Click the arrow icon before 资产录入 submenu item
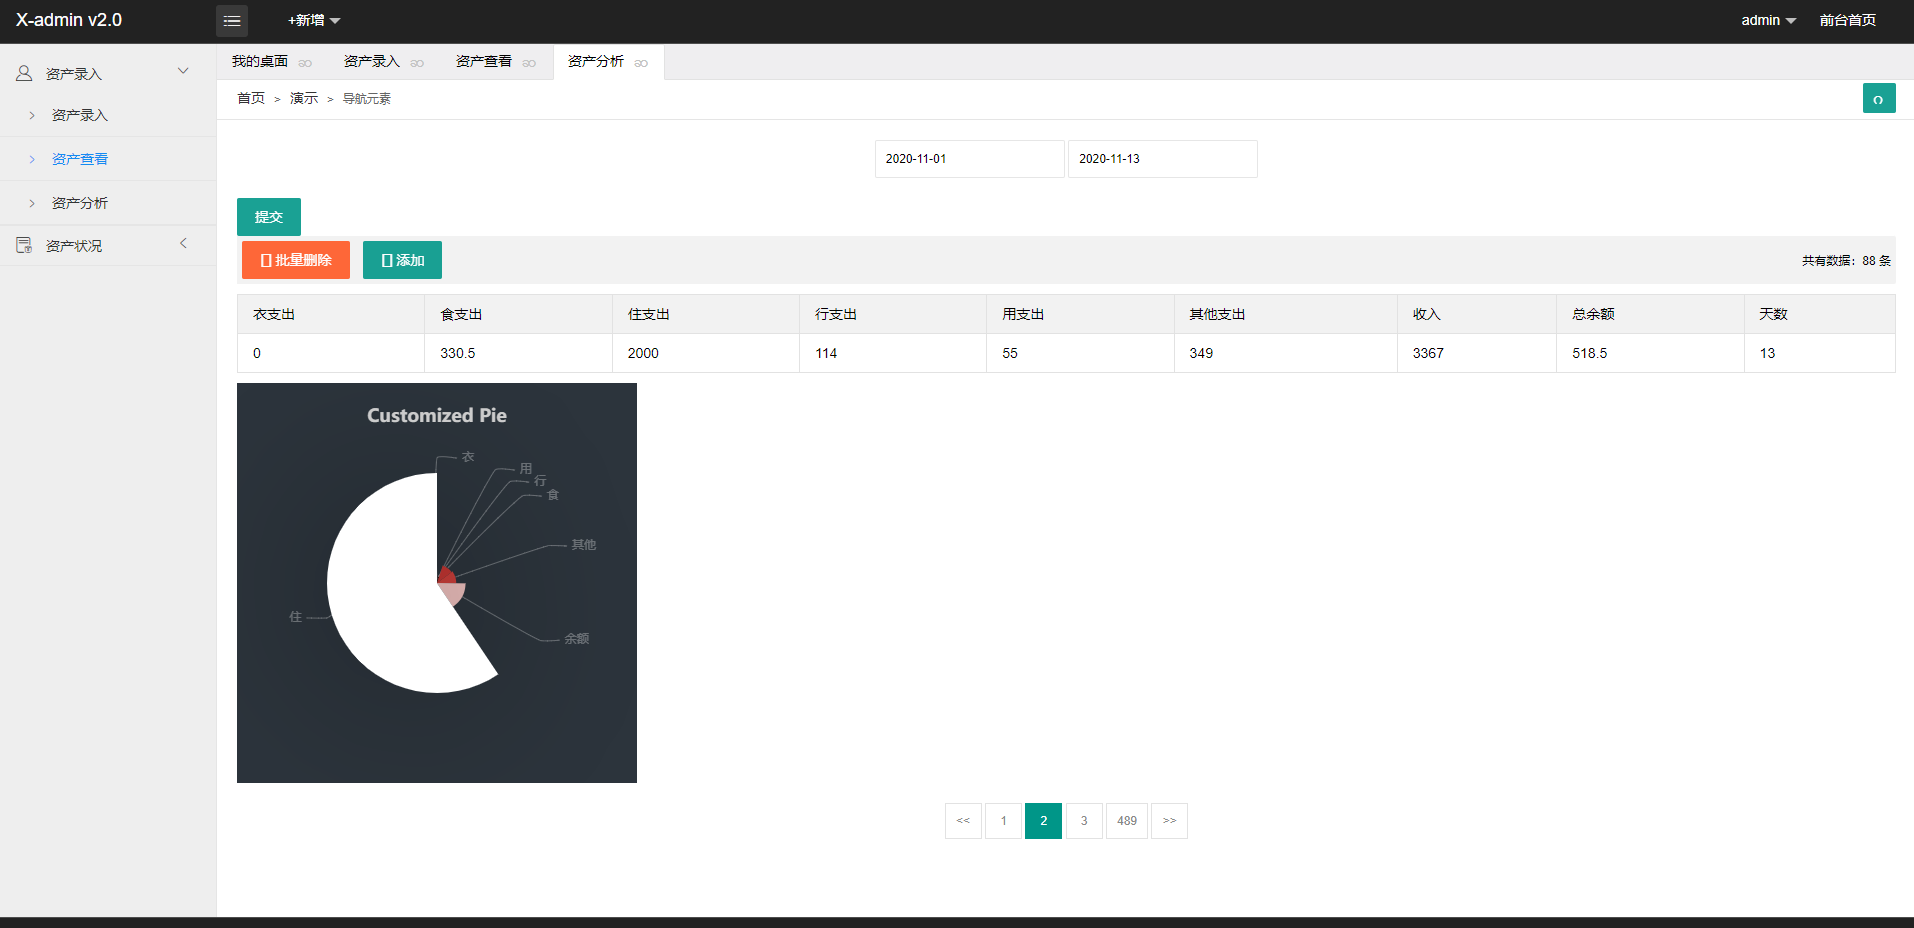The image size is (1914, 928). (32, 115)
